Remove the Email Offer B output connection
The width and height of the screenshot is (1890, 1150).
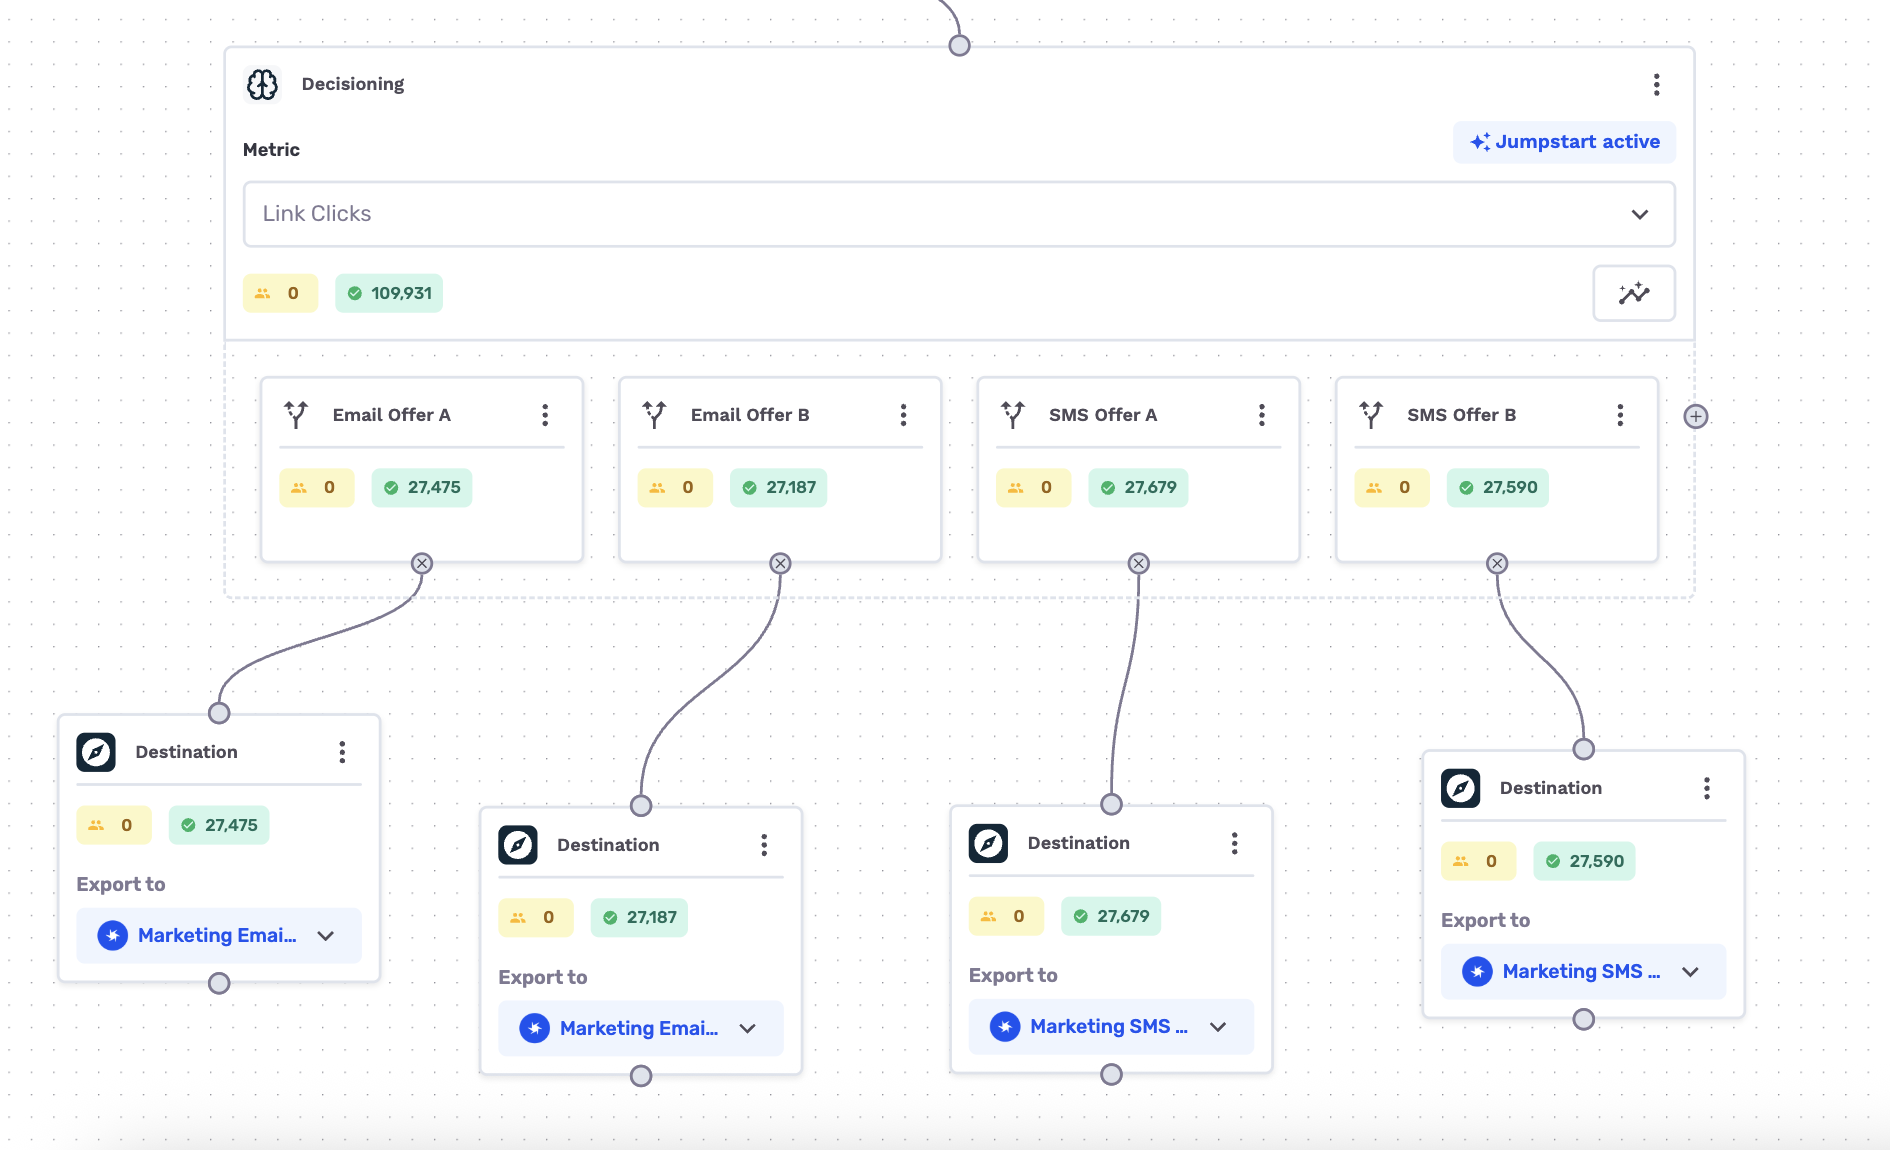[780, 563]
